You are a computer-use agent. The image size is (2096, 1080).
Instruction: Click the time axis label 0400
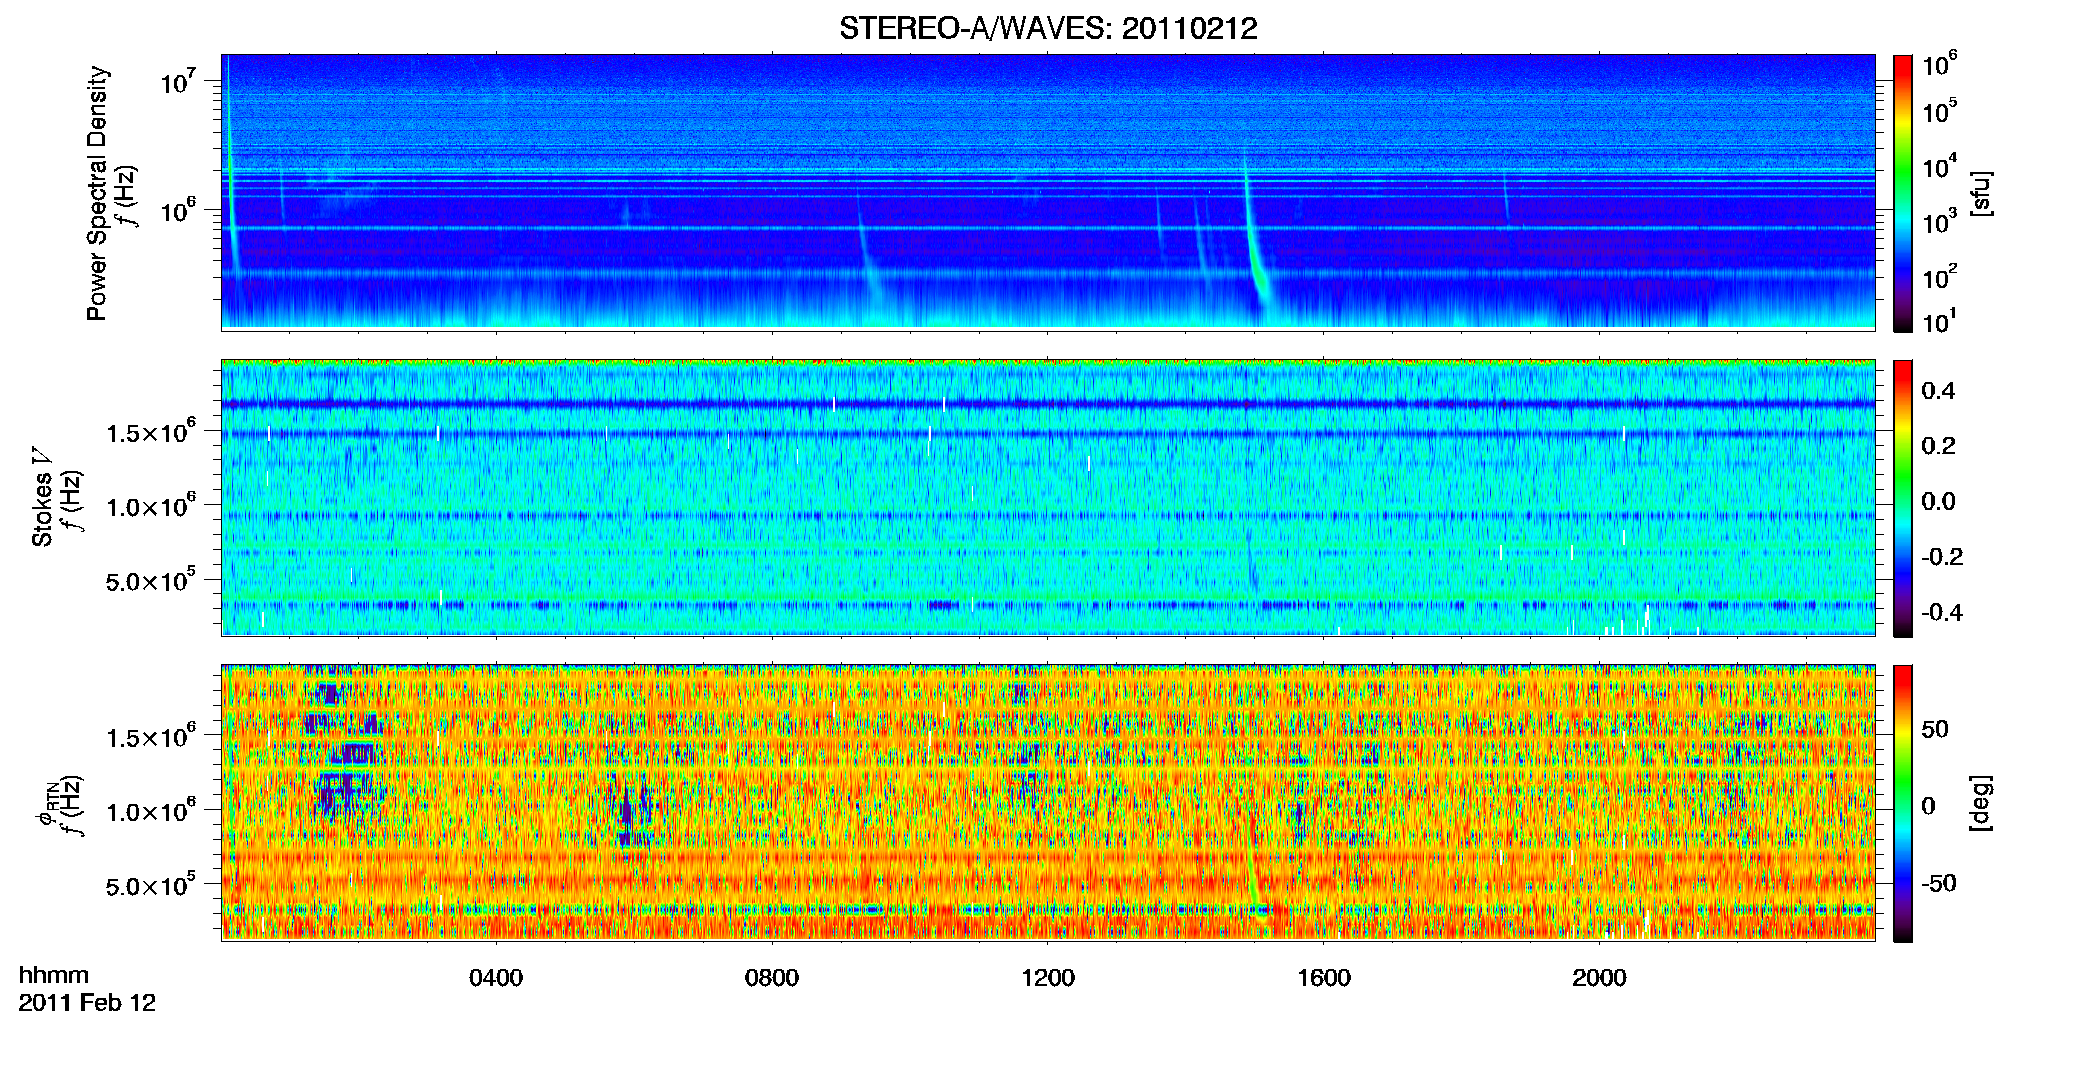point(496,978)
